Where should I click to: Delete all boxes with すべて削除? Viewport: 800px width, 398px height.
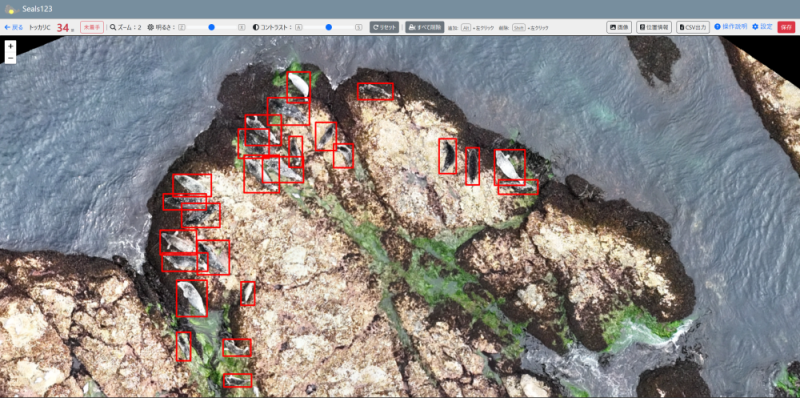(424, 28)
